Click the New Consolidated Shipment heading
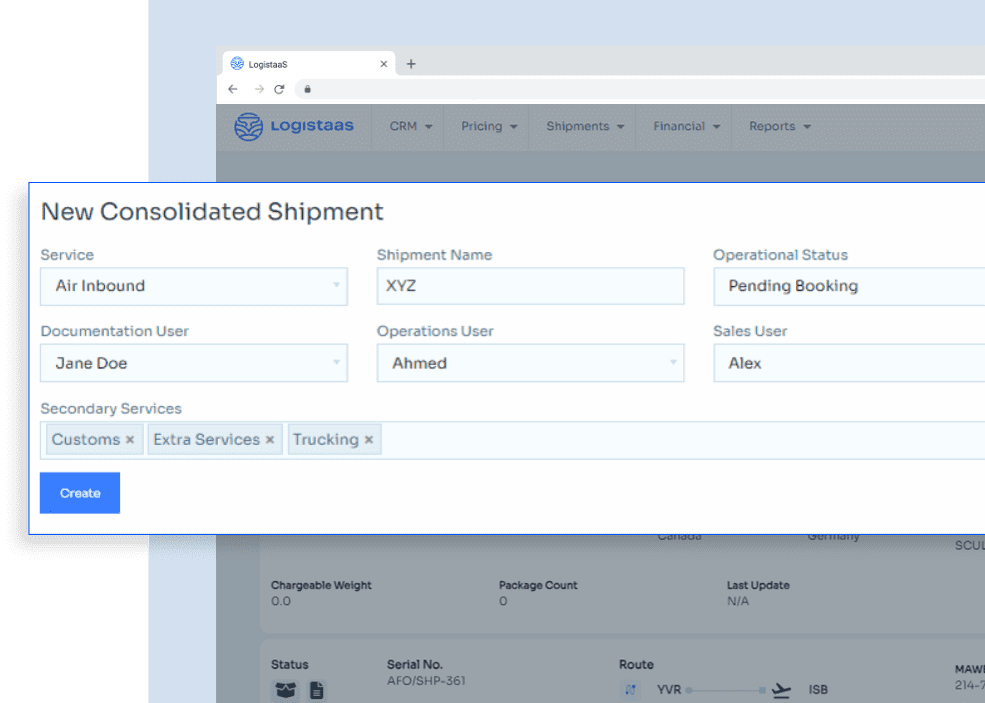Viewport: 985px width, 703px height. (x=212, y=212)
